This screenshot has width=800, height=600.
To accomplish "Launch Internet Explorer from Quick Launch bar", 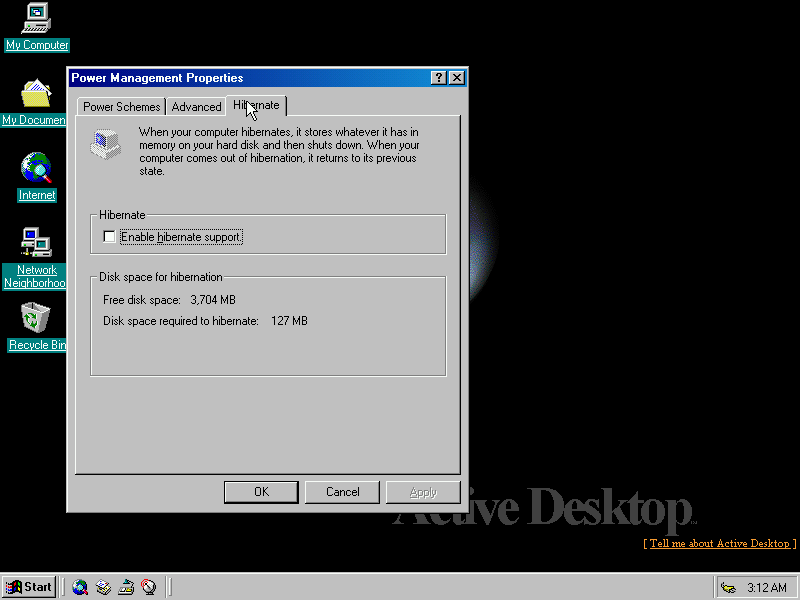I will 80,587.
